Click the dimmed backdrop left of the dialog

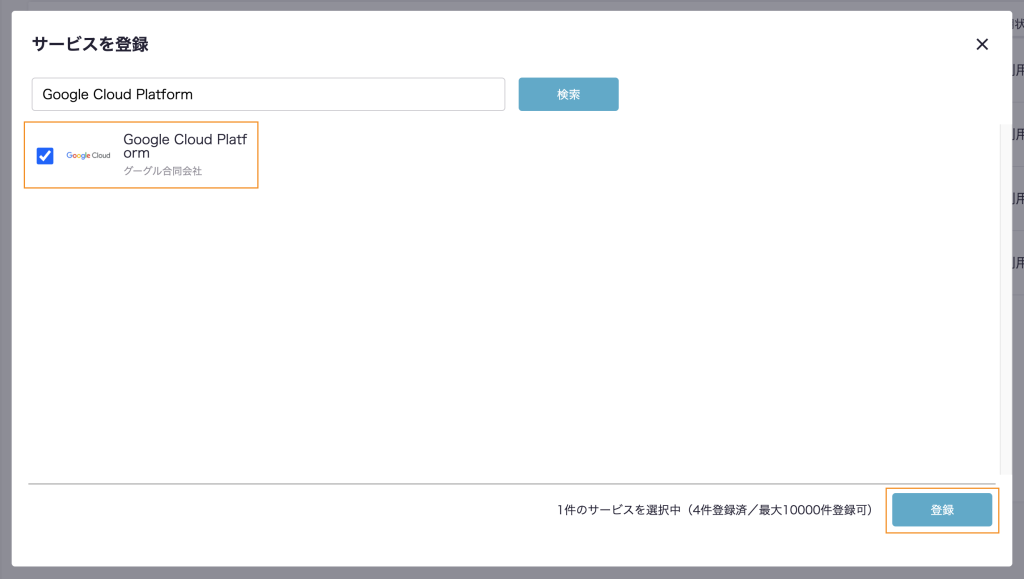click(5, 300)
